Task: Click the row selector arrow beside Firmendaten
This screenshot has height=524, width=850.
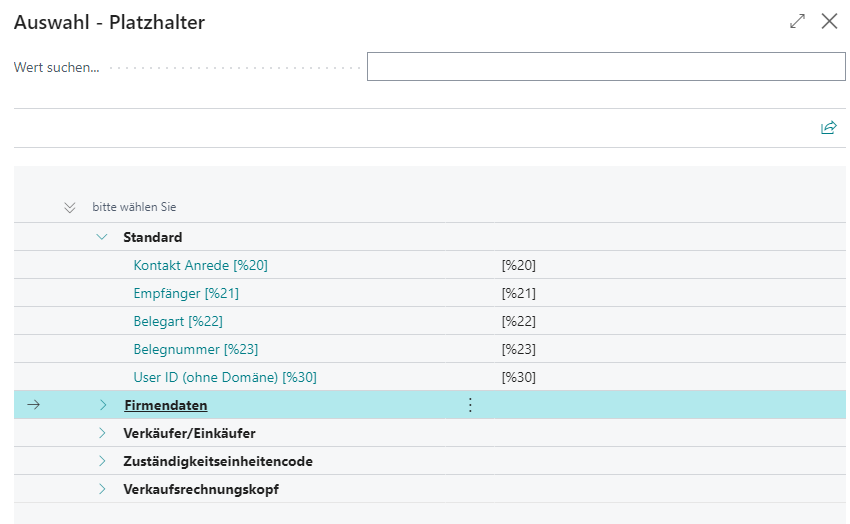Action: [34, 405]
